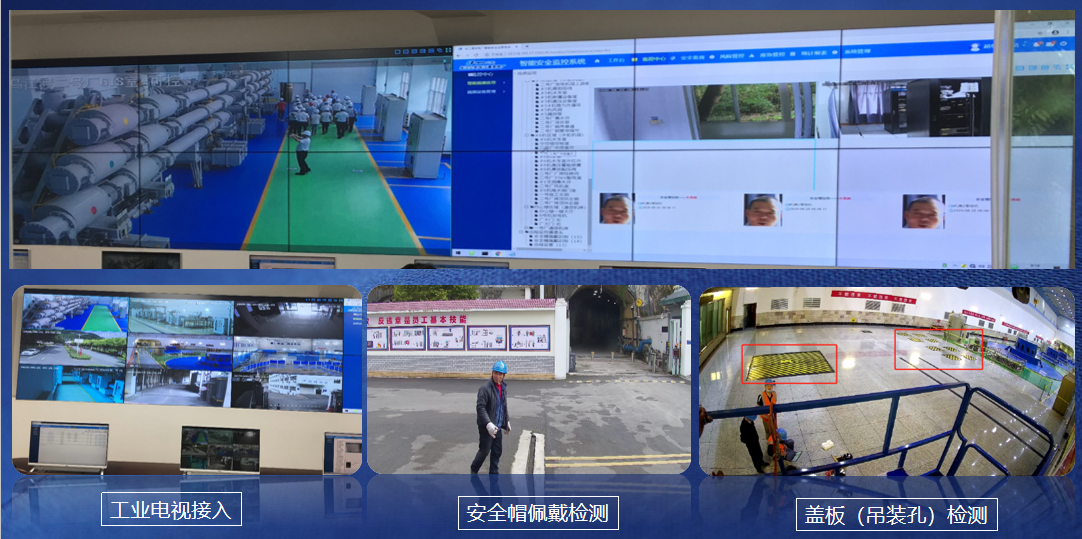Click the right red detection box on the floor
The image size is (1082, 539).
tap(938, 349)
